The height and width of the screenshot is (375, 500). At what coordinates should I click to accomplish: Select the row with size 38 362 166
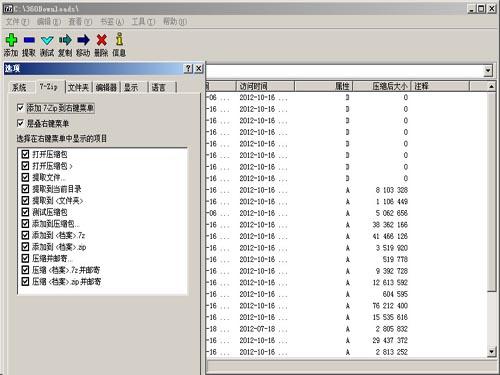pos(347,225)
